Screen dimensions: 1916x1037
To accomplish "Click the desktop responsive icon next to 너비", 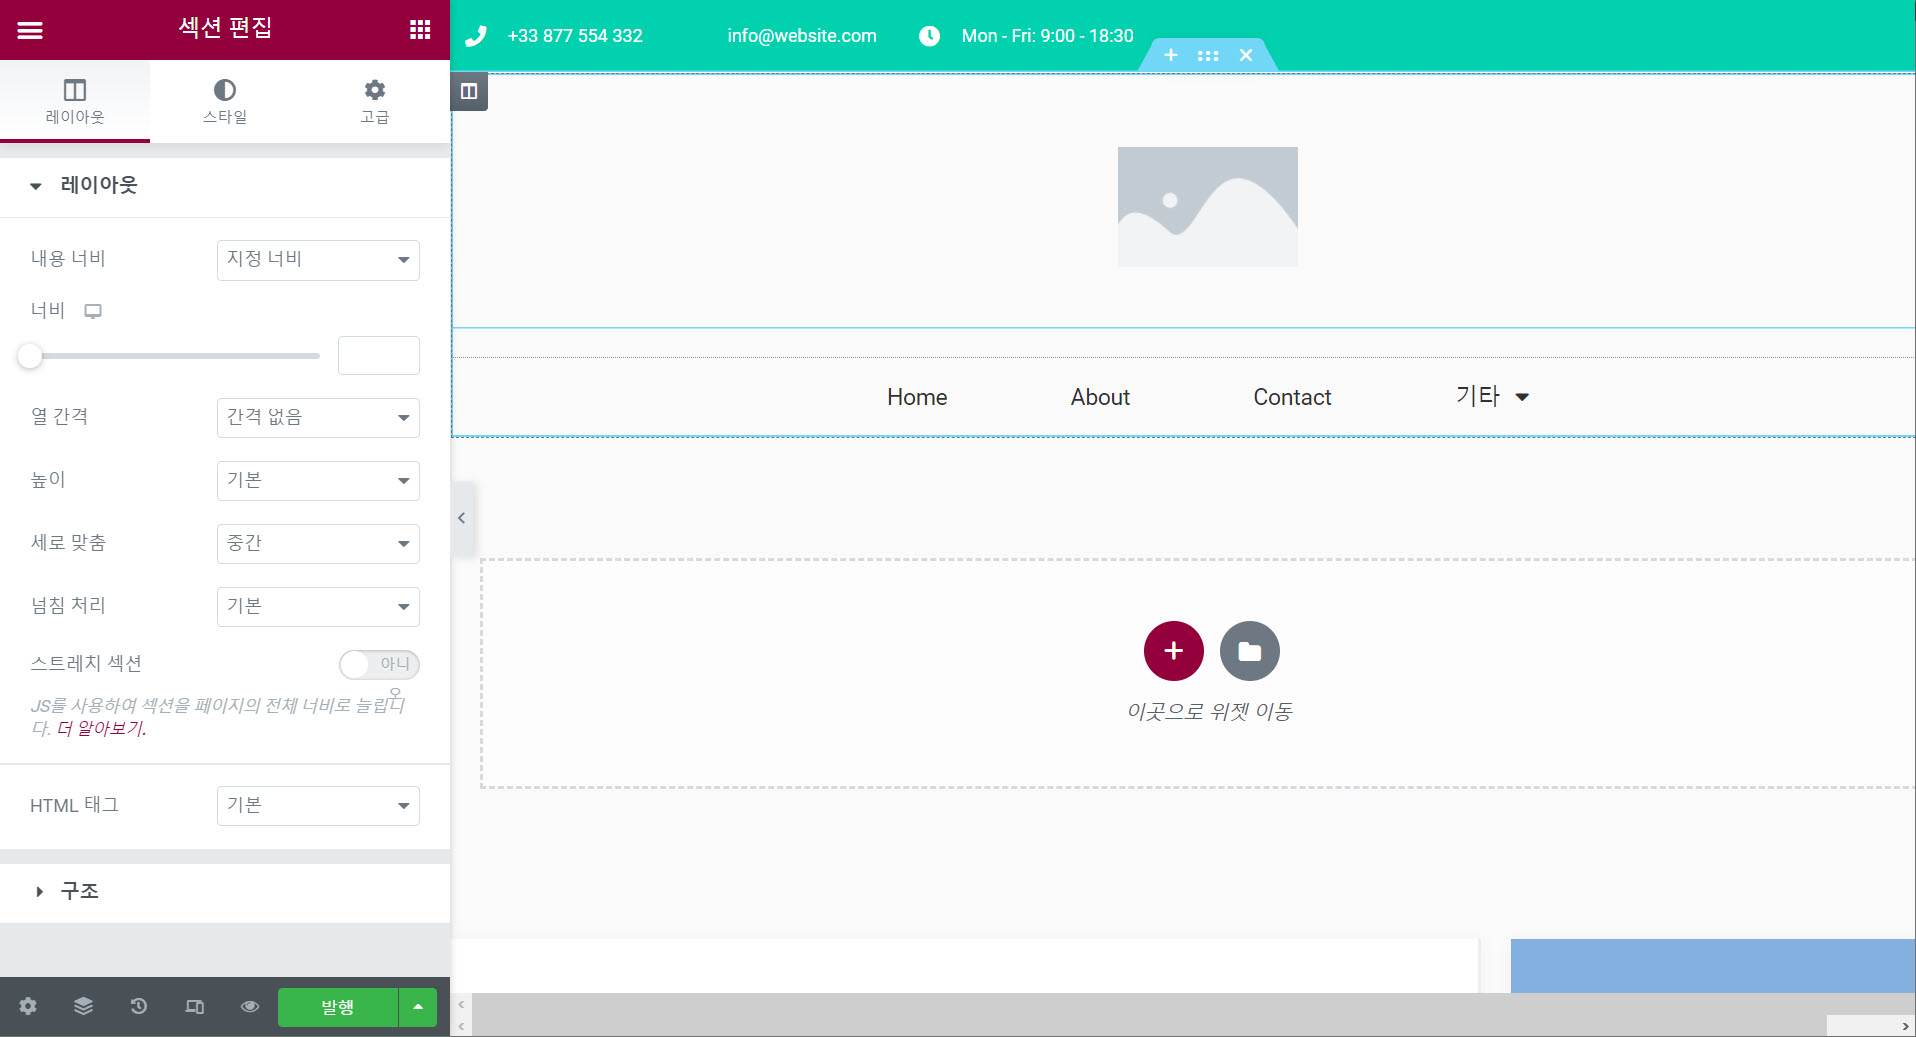I will [x=93, y=311].
